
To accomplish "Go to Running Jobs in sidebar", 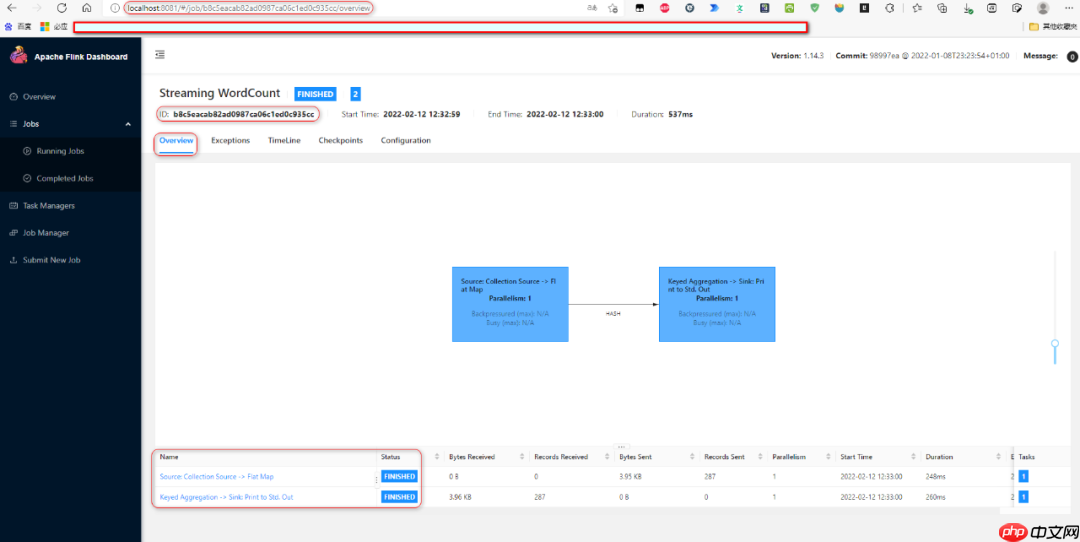I will click(x=60, y=151).
